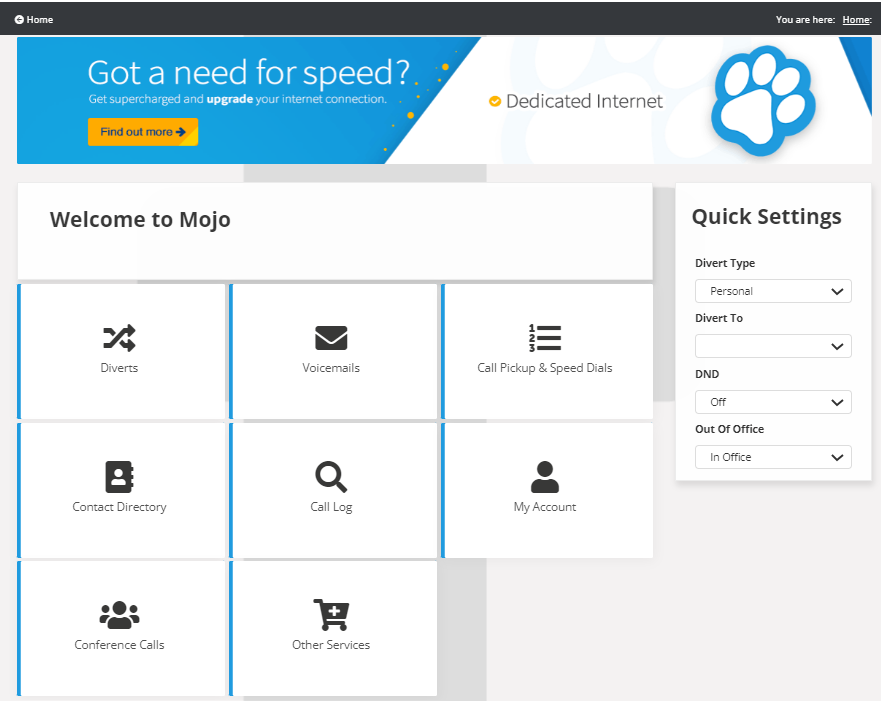This screenshot has width=881, height=701.
Task: Click the Diverts shuffle icon
Action: pos(119,338)
